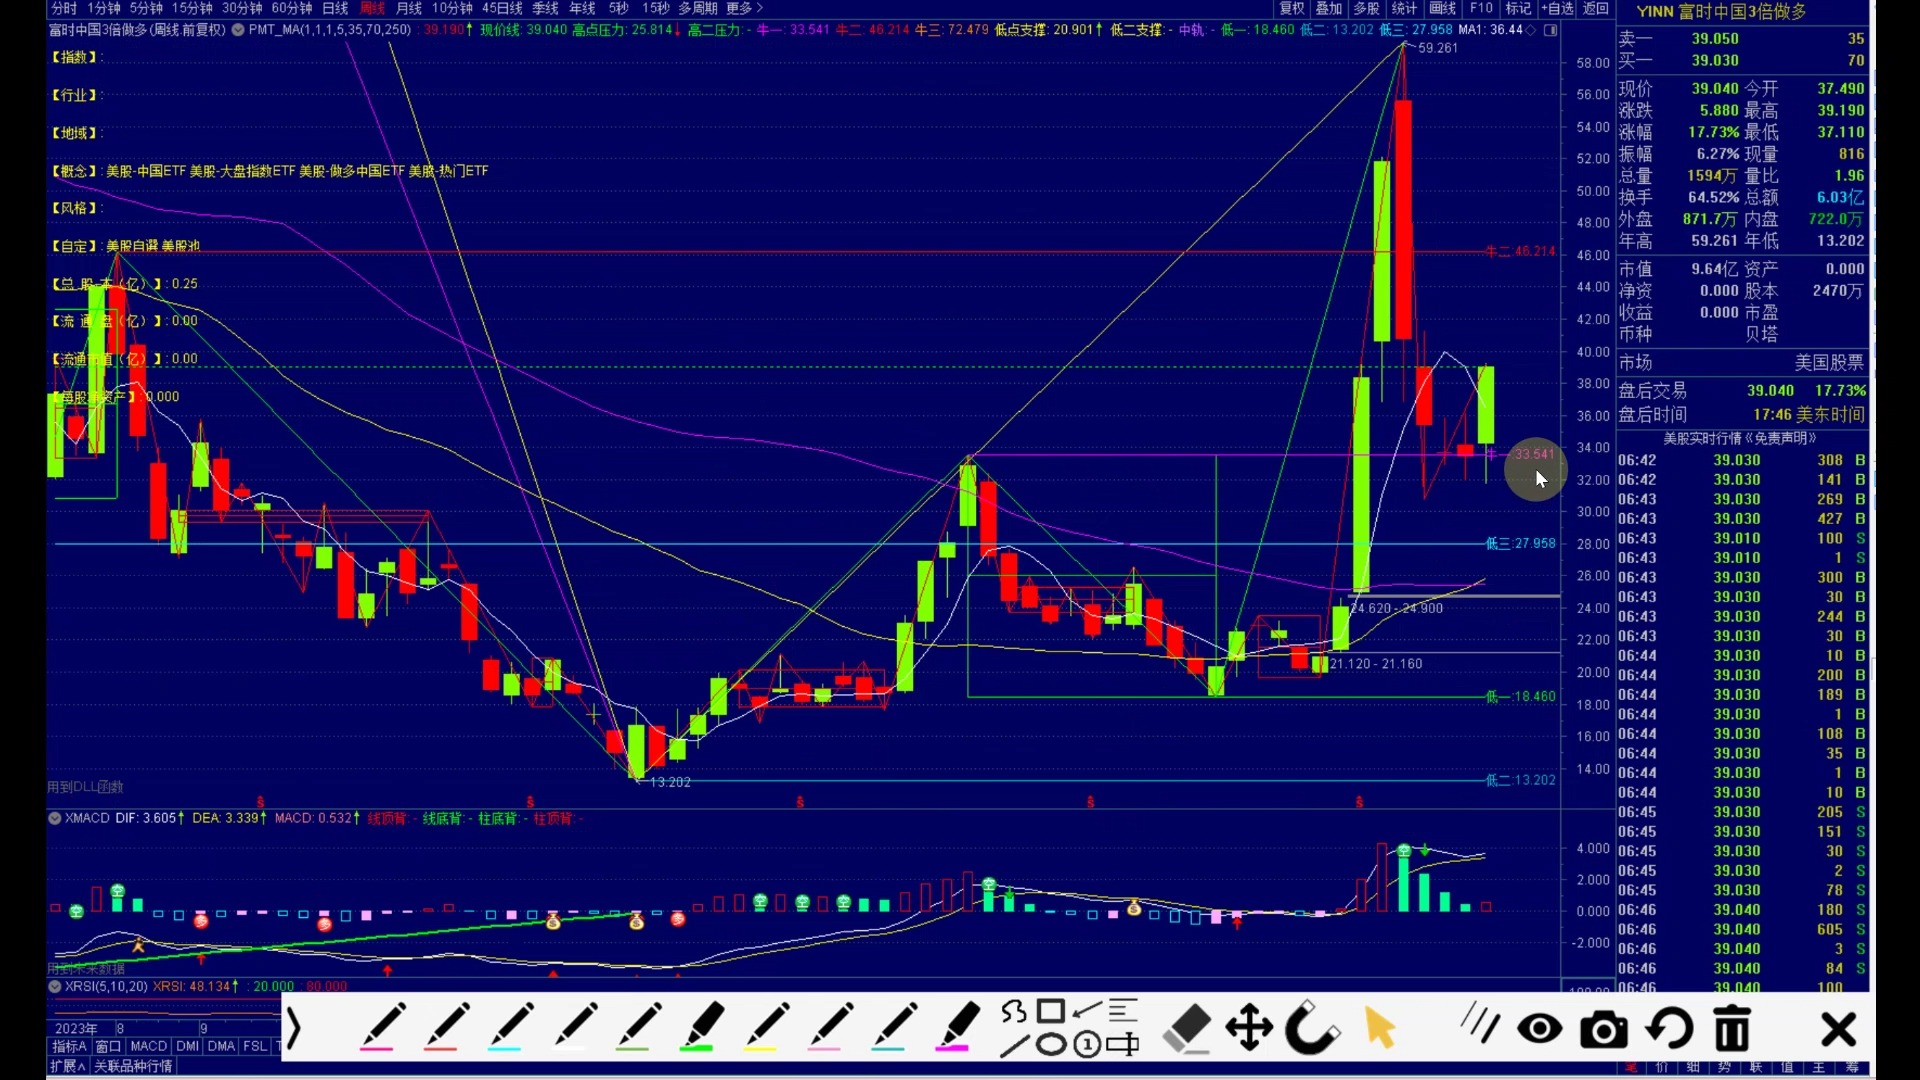
Task: Collapse the annotation toolbar with the chevron
Action: (x=293, y=1028)
